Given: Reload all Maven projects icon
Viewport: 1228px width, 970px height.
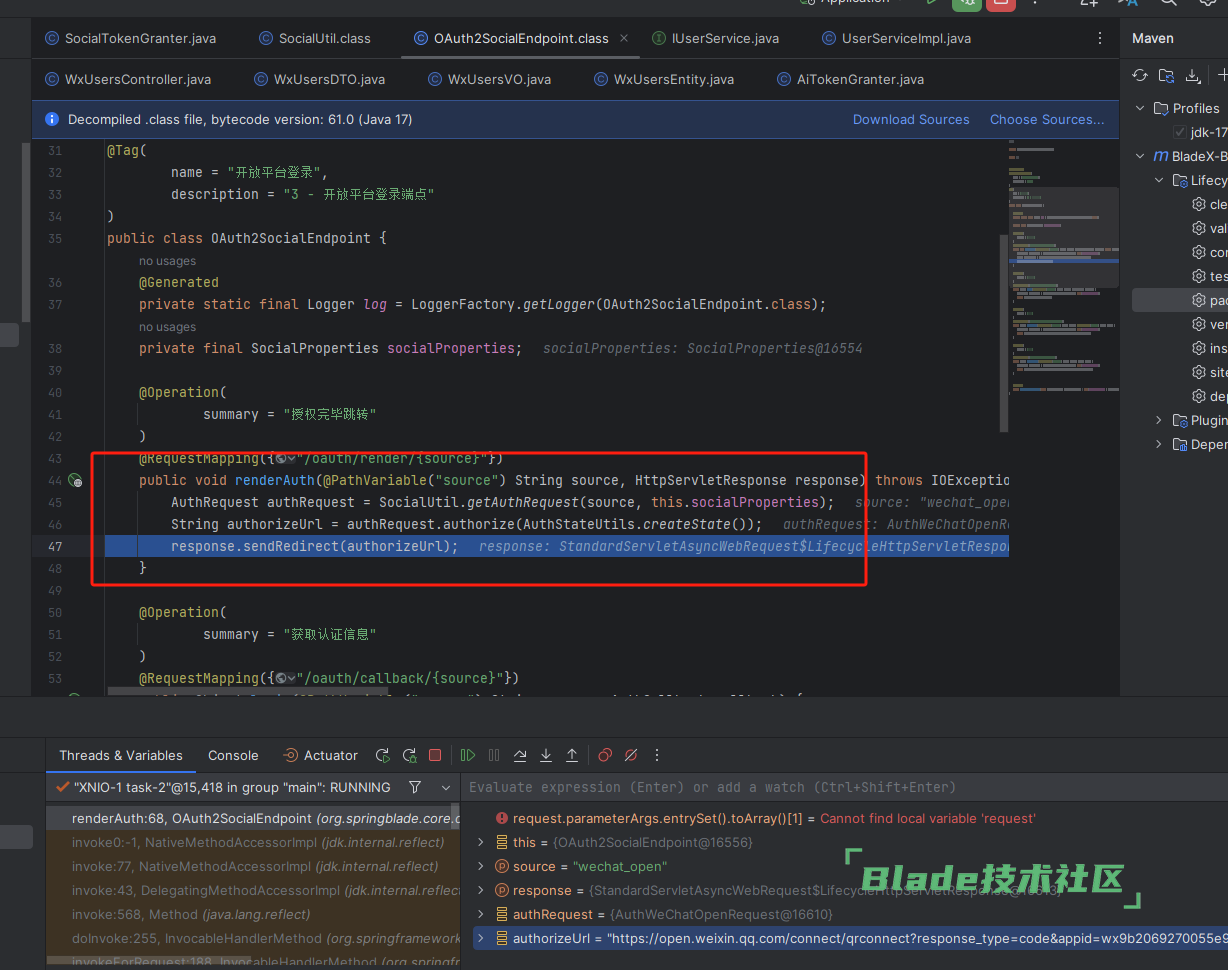Looking at the screenshot, I should coord(1140,75).
